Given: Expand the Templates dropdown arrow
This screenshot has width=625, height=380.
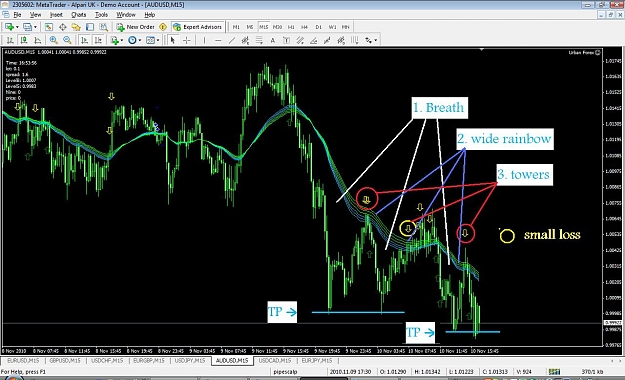Looking at the screenshot, I should click(158, 40).
